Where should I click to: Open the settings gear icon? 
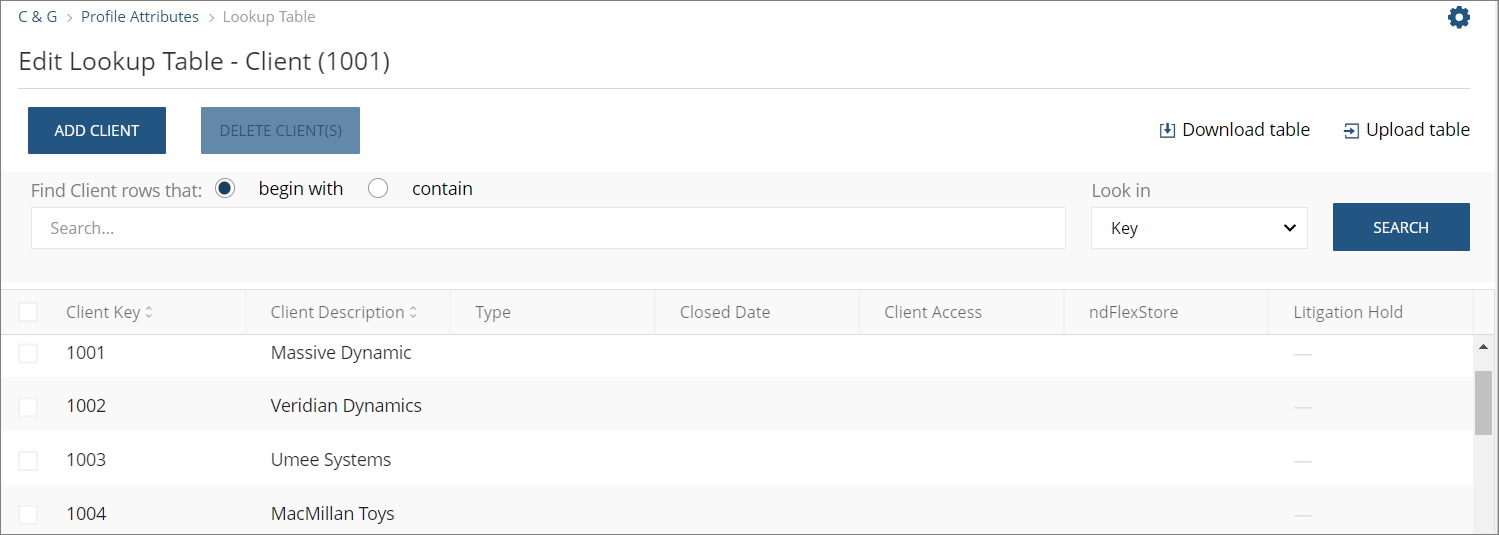1459,17
